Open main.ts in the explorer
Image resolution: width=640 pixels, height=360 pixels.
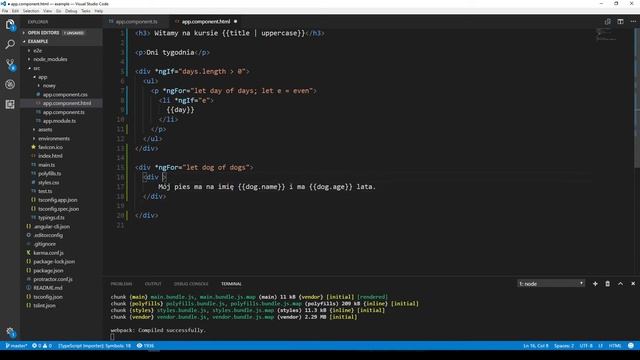coord(47,165)
